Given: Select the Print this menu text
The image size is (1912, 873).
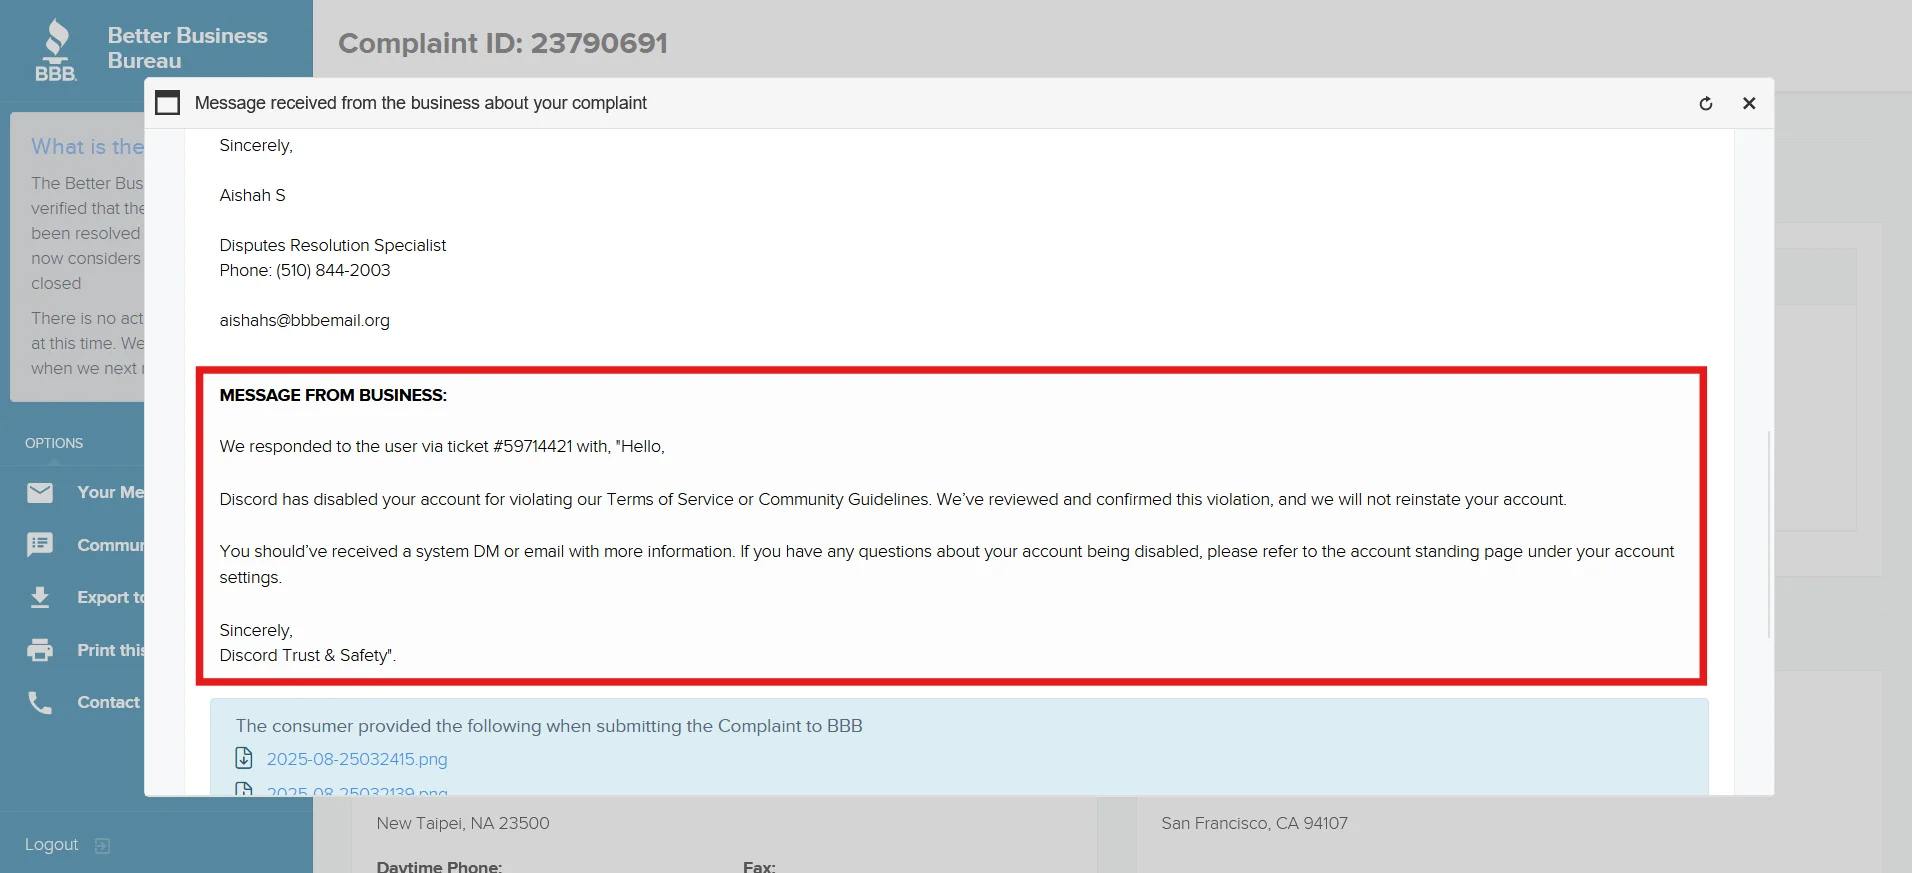Looking at the screenshot, I should pyautogui.click(x=110, y=650).
